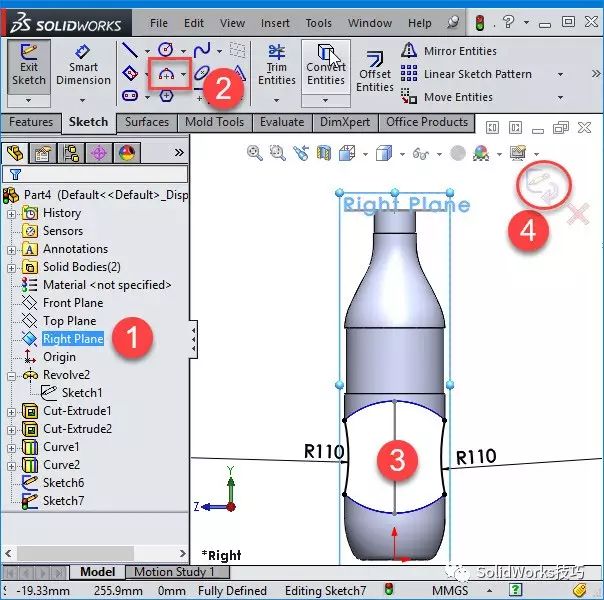Screen dimensions: 604x600
Task: Click Move Entities
Action: 447,97
